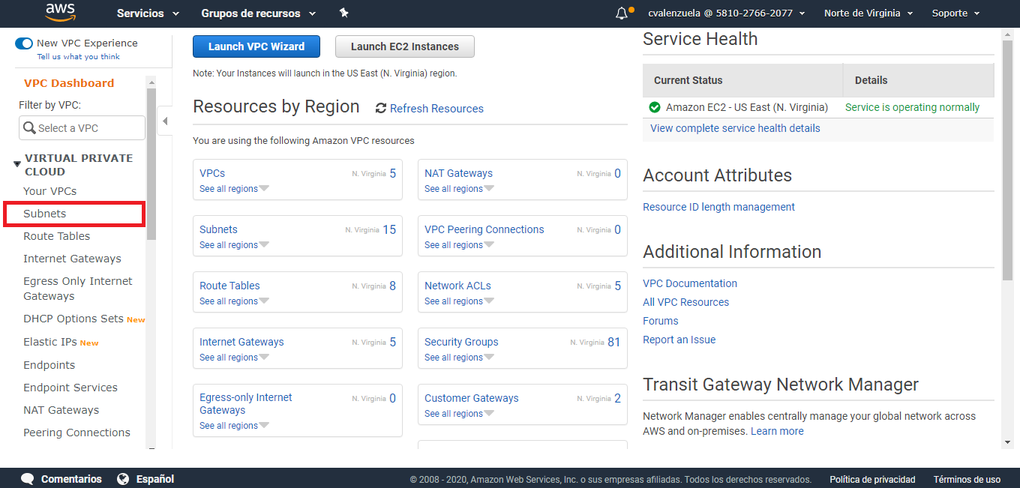Expand See all regions under Egress-only Internet Gateways

[x=234, y=426]
